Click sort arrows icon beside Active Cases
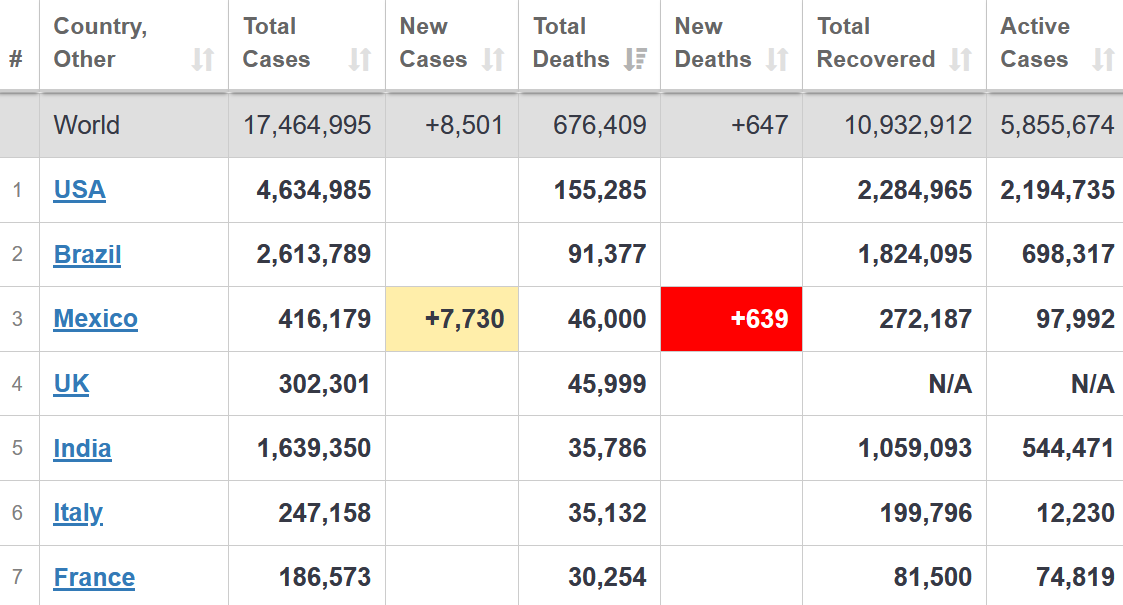This screenshot has height=605, width=1123. [1103, 60]
